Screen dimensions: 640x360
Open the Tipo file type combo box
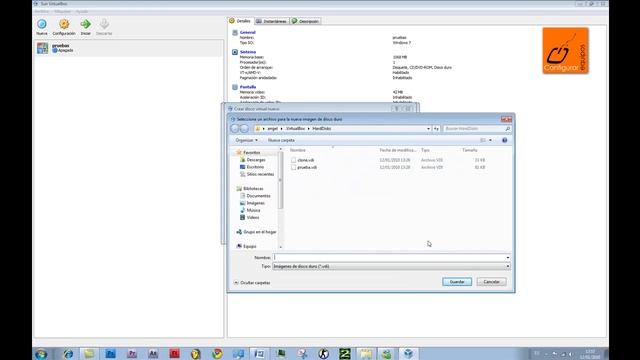point(391,266)
